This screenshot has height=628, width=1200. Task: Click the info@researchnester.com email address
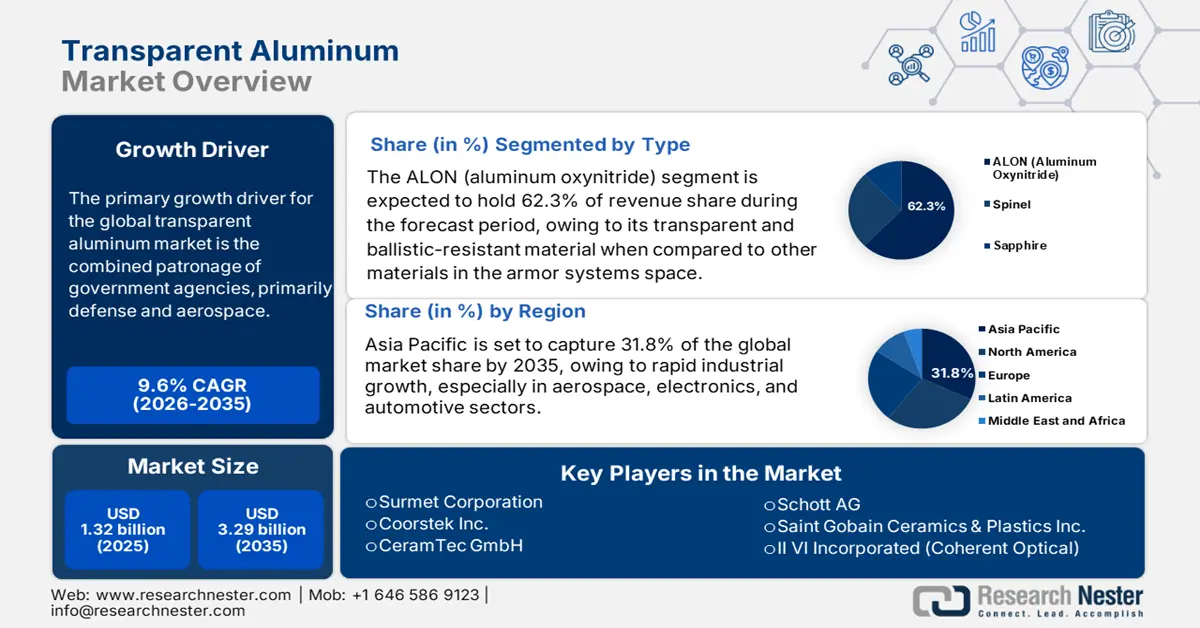148,611
